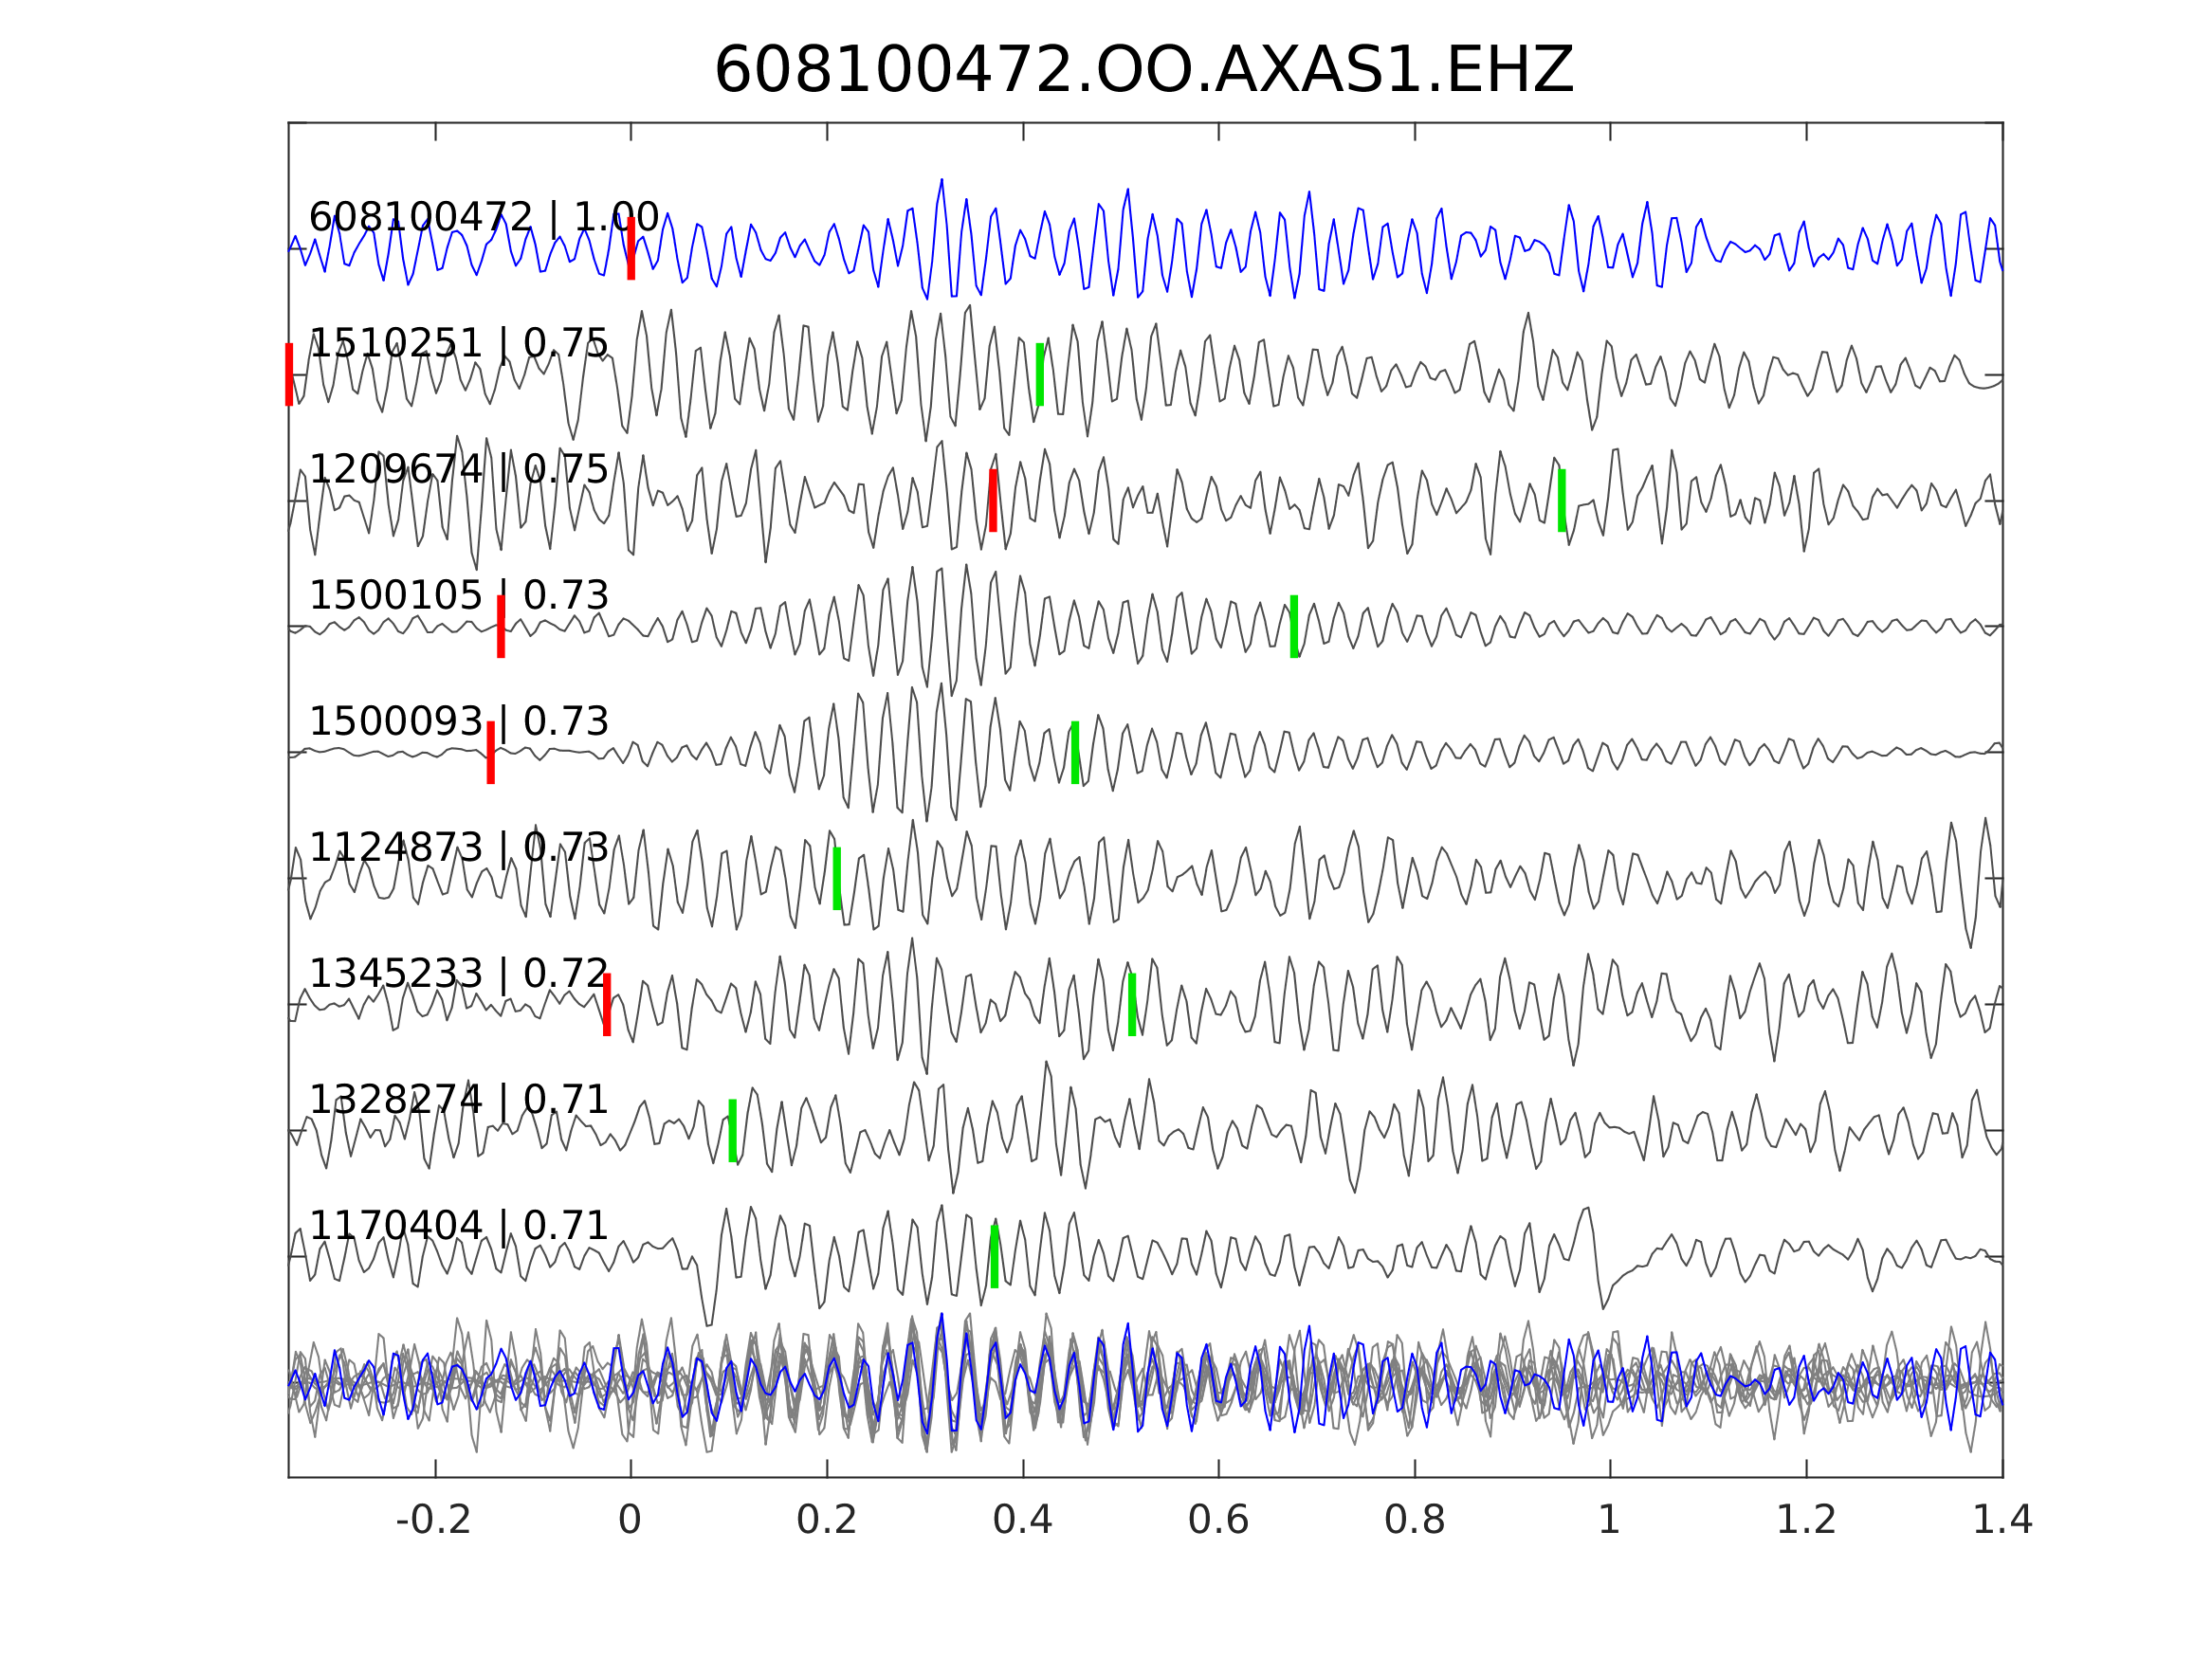
Task: Click the label "1124873 | 0.73"
Action: (459, 847)
